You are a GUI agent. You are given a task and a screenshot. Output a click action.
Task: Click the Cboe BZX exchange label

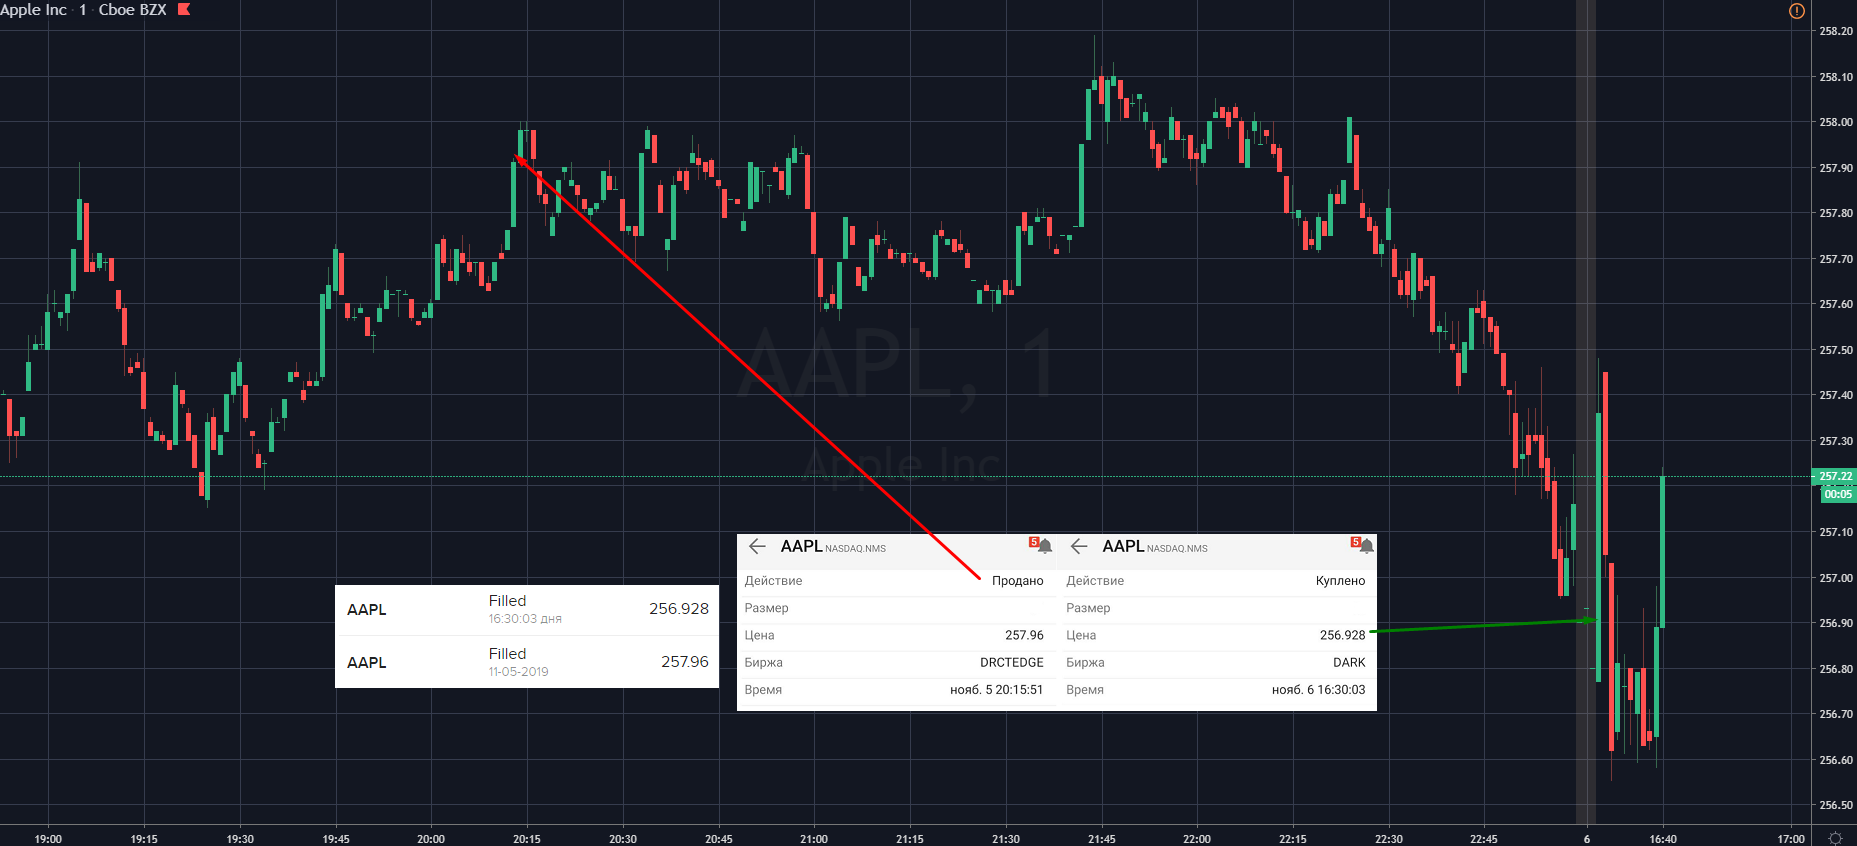[132, 9]
